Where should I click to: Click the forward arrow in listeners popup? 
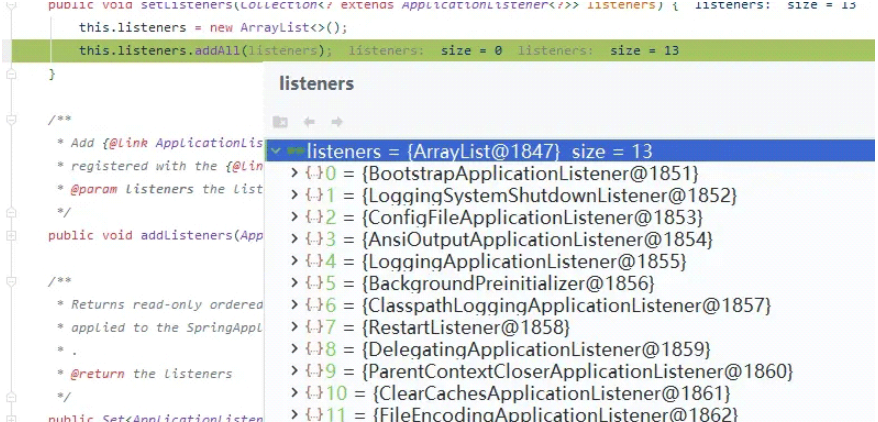click(x=337, y=122)
